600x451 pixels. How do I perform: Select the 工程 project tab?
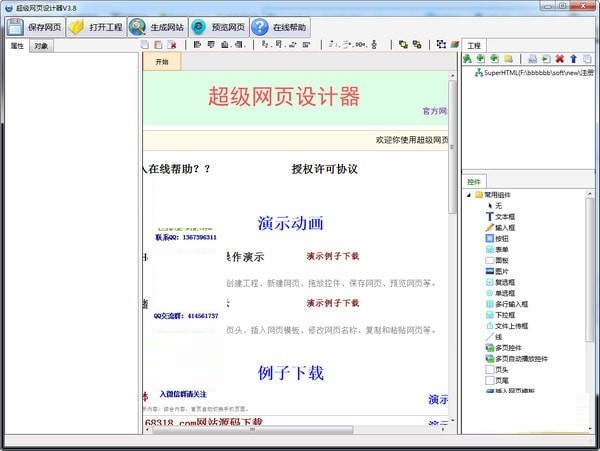point(474,46)
